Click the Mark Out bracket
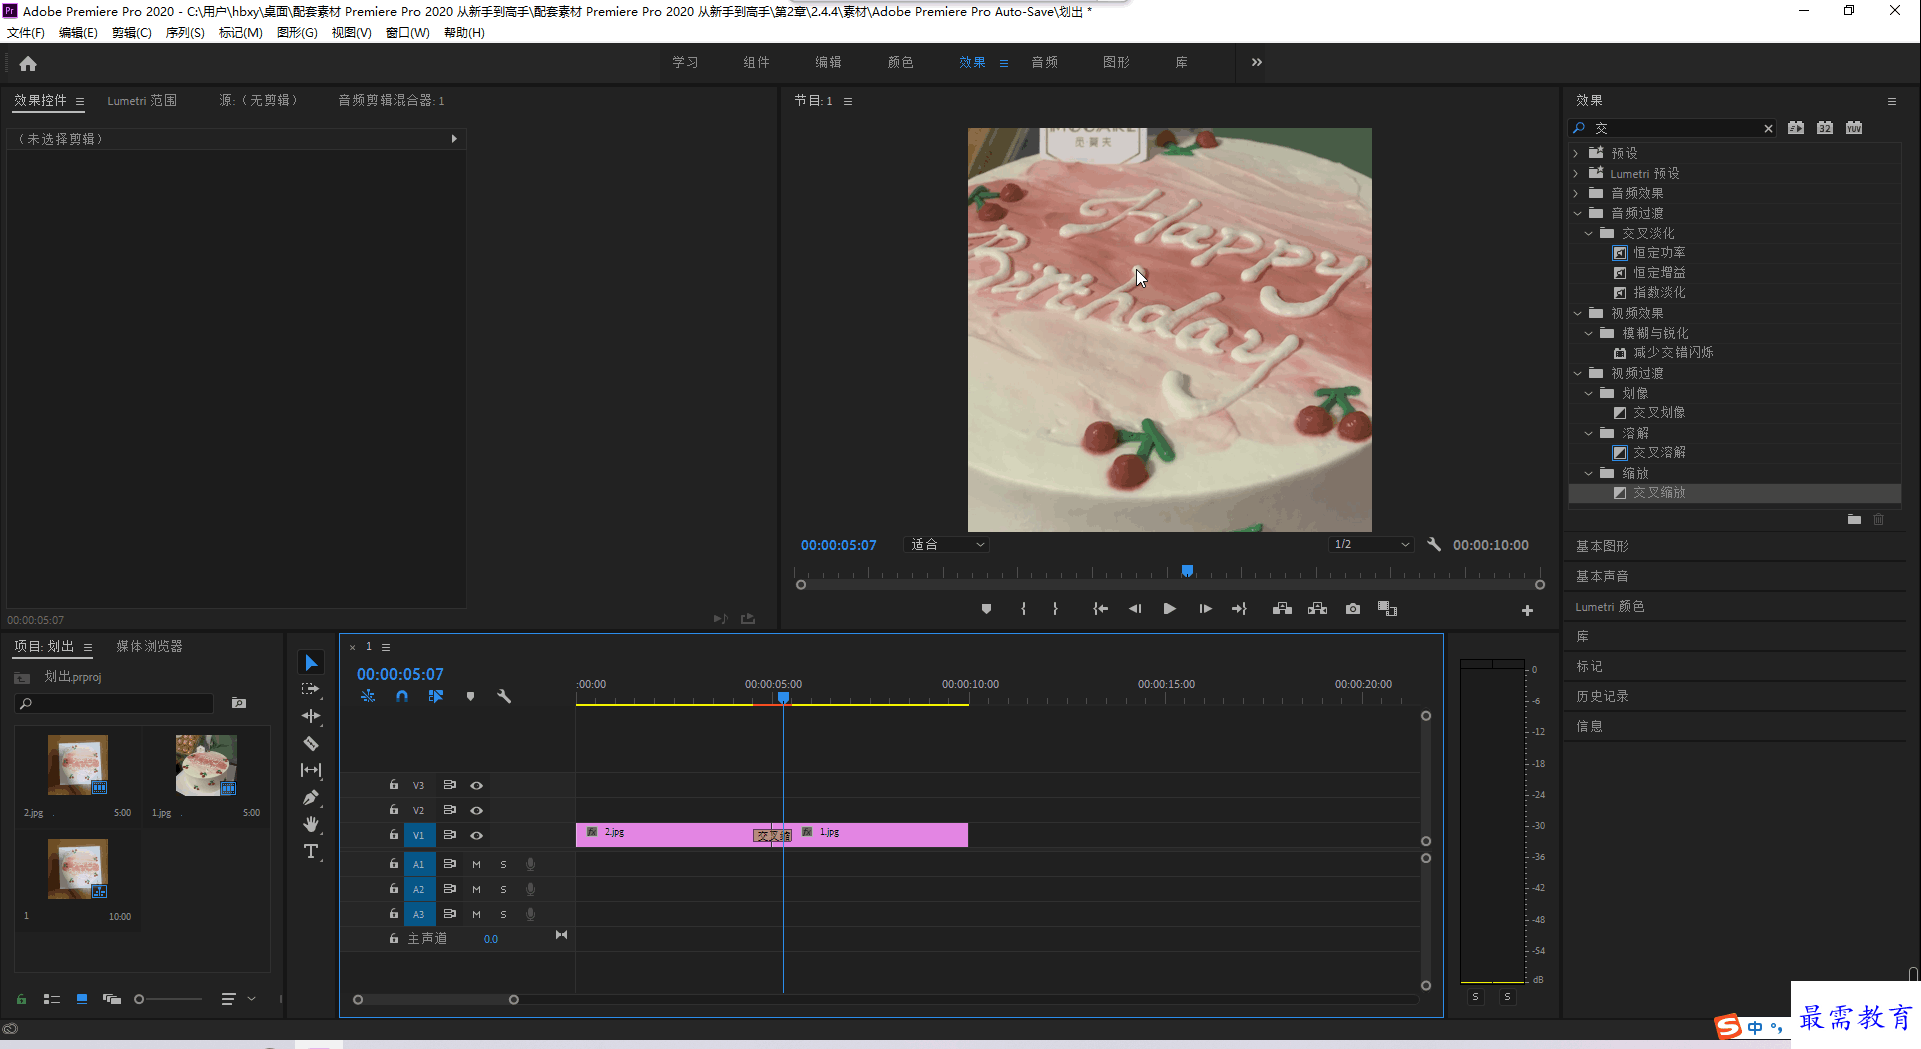Screen dimensions: 1921x1049 click(x=1055, y=609)
